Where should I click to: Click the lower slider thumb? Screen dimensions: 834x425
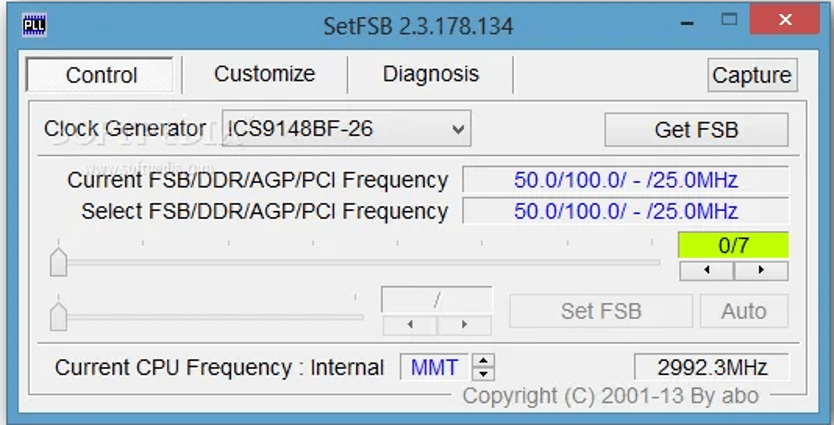(x=59, y=316)
